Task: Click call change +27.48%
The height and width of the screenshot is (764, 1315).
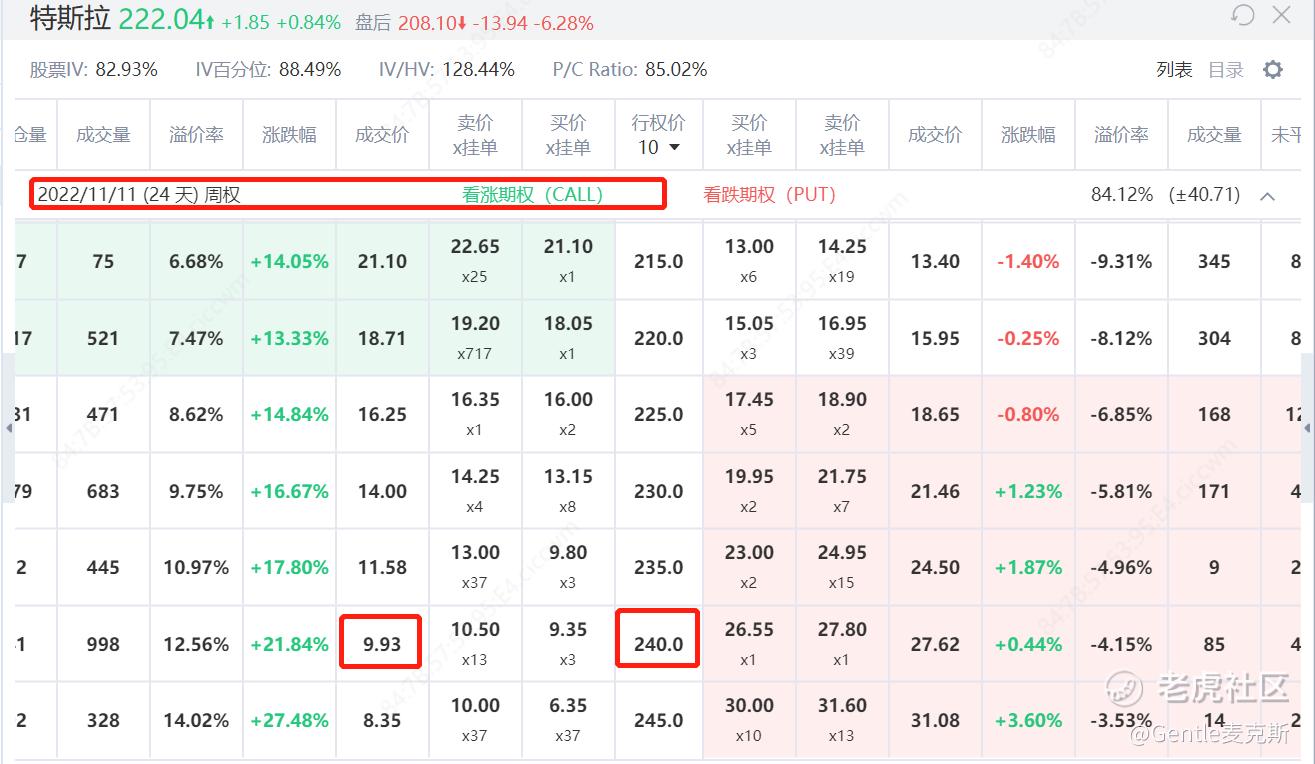Action: click(289, 721)
